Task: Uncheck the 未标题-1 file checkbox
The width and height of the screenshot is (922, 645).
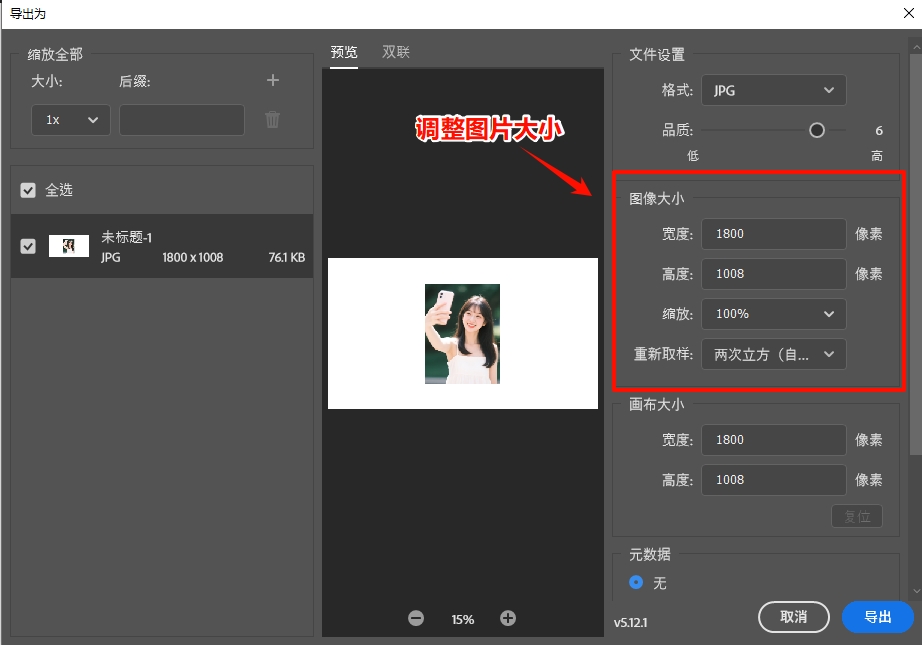Action: pos(25,246)
